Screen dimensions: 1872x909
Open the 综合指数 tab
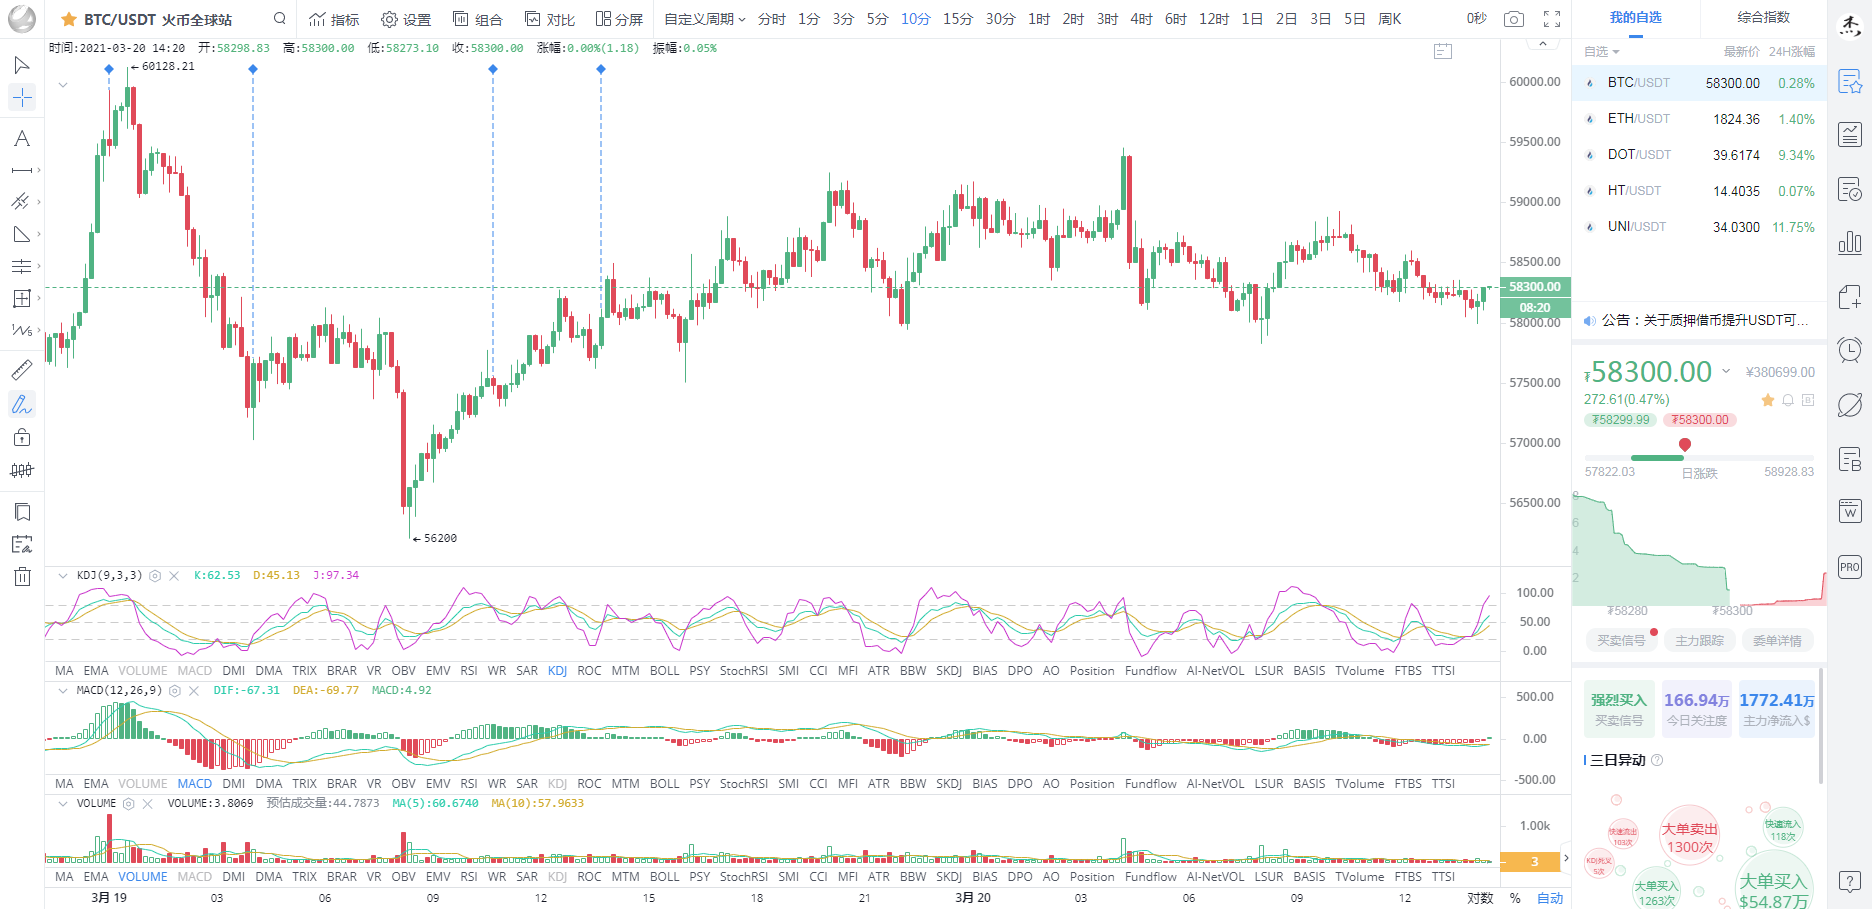pos(1763,18)
